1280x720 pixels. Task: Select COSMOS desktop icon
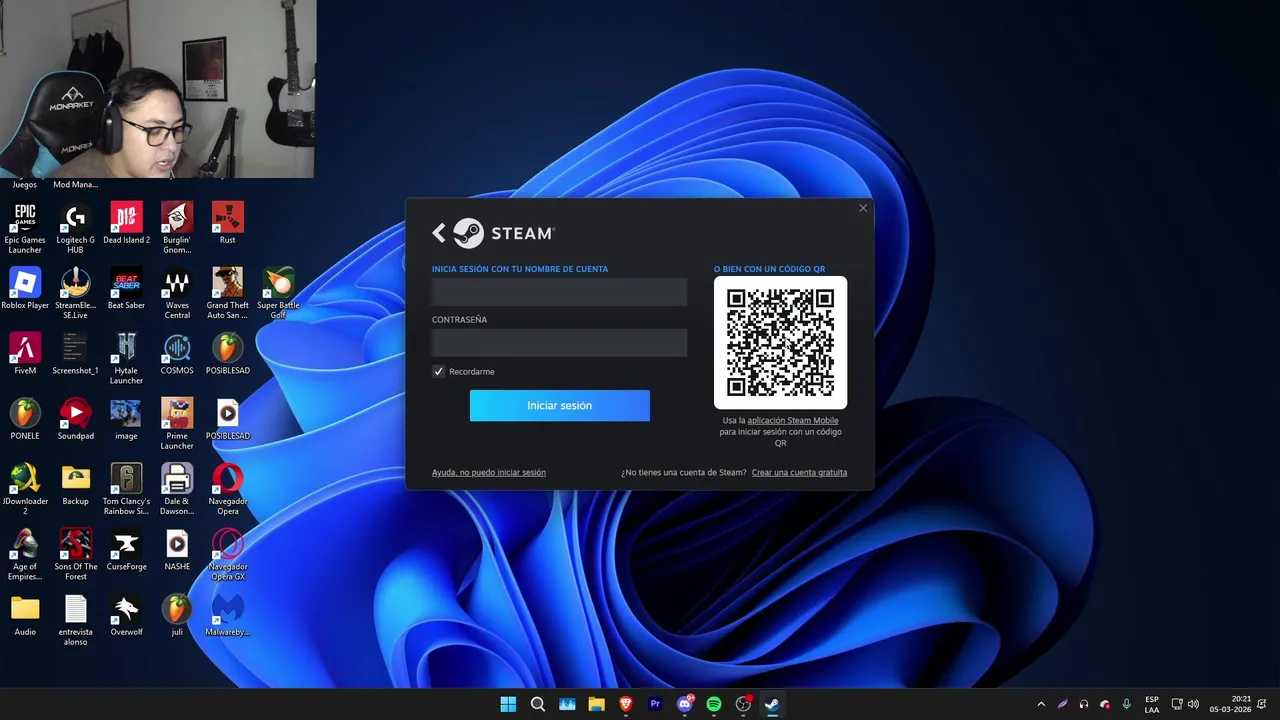[177, 354]
